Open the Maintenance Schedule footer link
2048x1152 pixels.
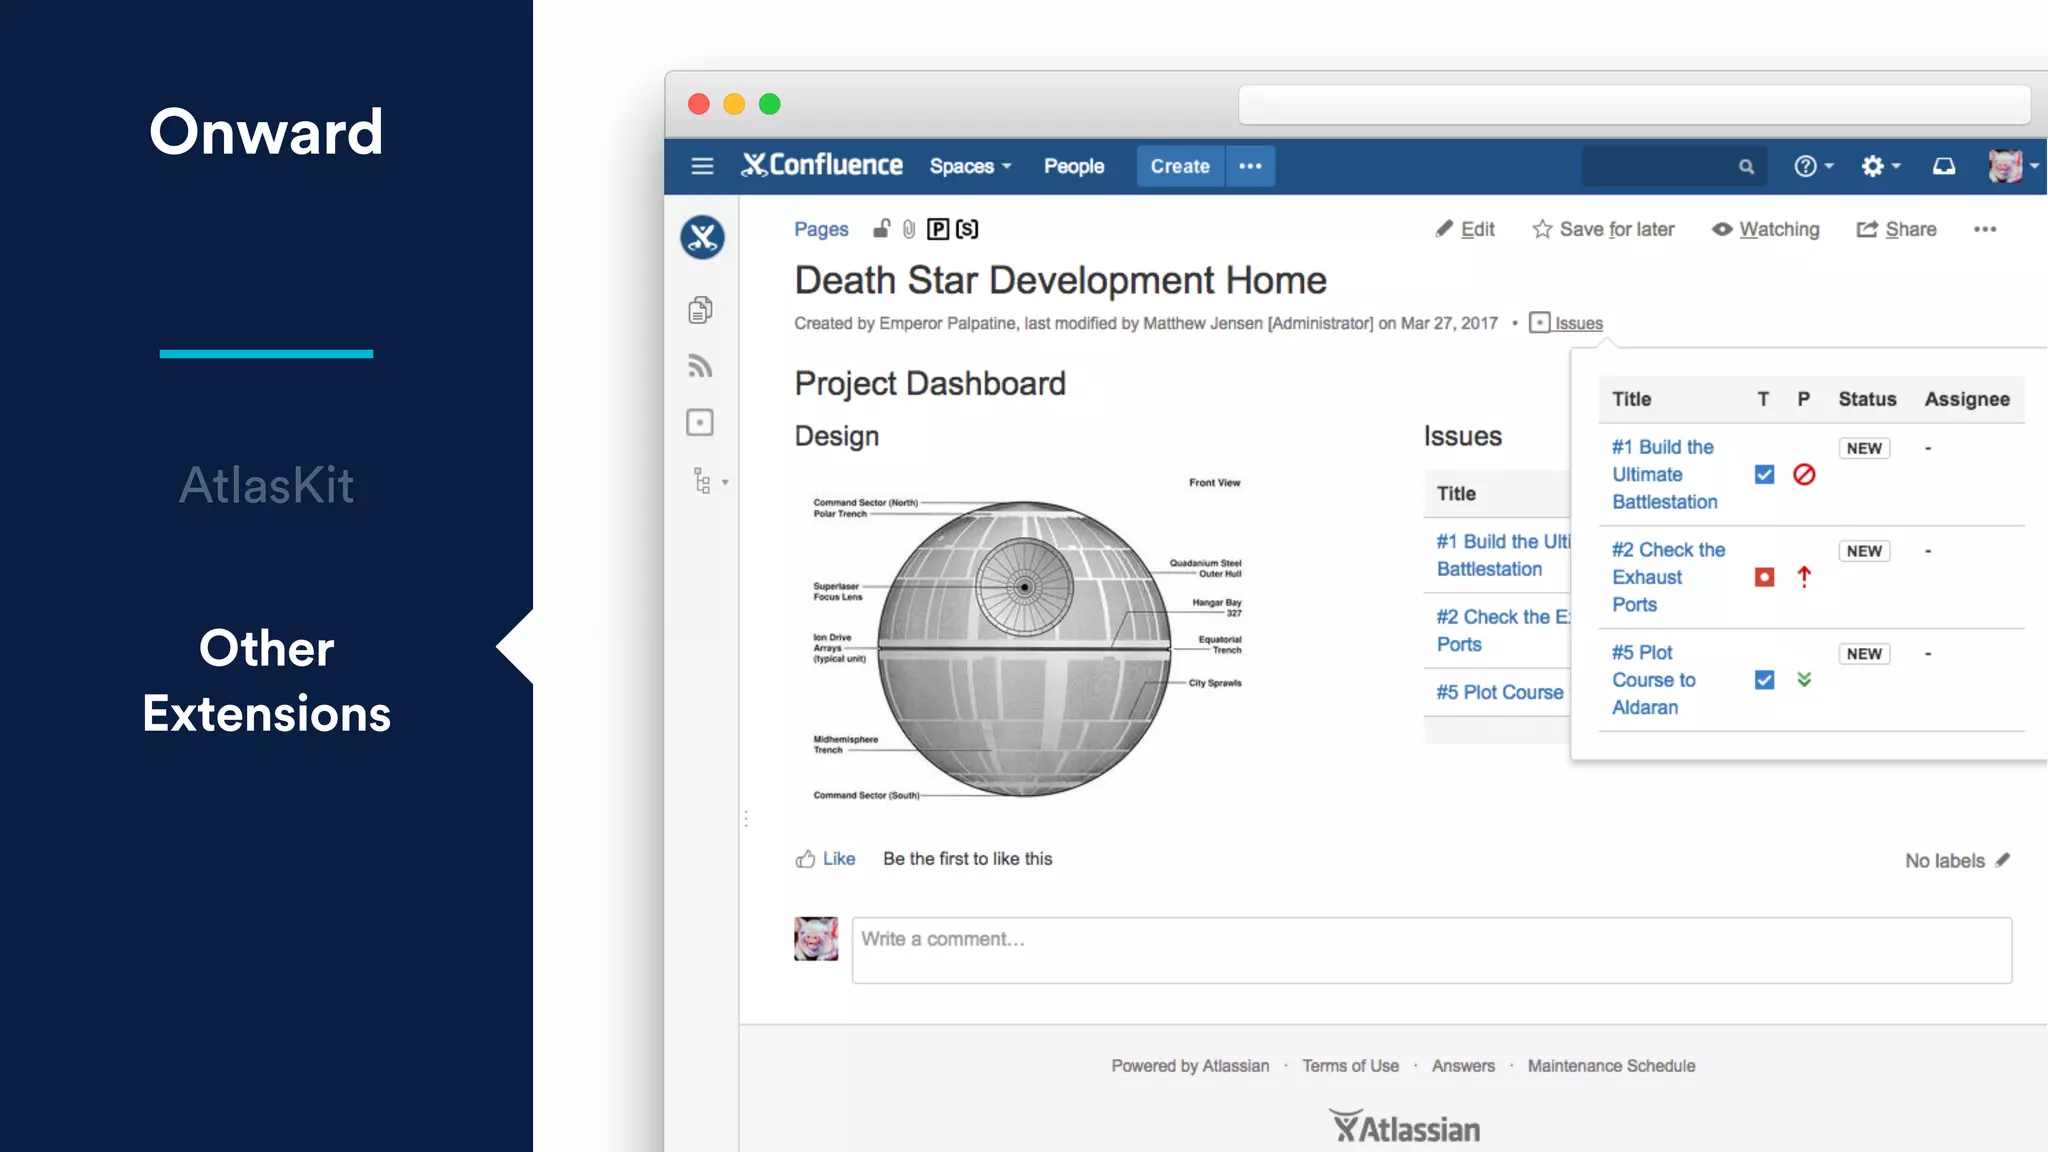1611,1066
